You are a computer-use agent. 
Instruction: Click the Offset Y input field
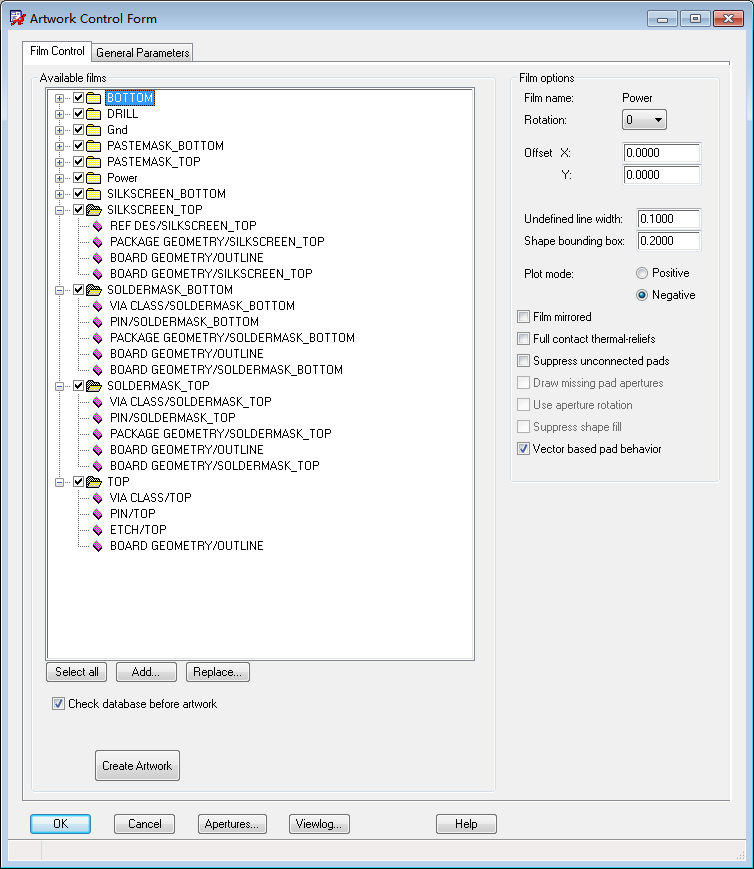(x=662, y=175)
